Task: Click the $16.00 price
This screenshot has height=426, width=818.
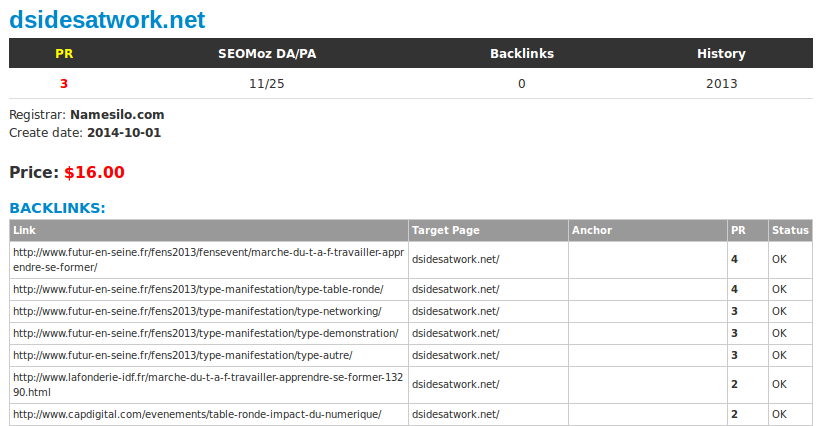Action: point(94,172)
